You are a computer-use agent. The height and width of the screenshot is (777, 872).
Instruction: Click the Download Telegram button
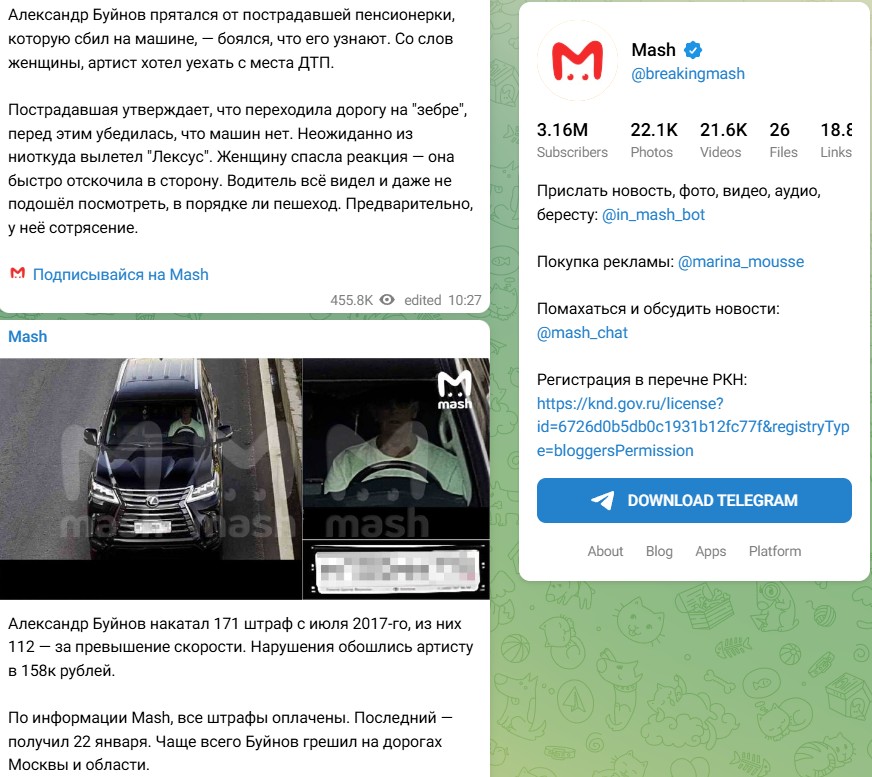pos(694,500)
